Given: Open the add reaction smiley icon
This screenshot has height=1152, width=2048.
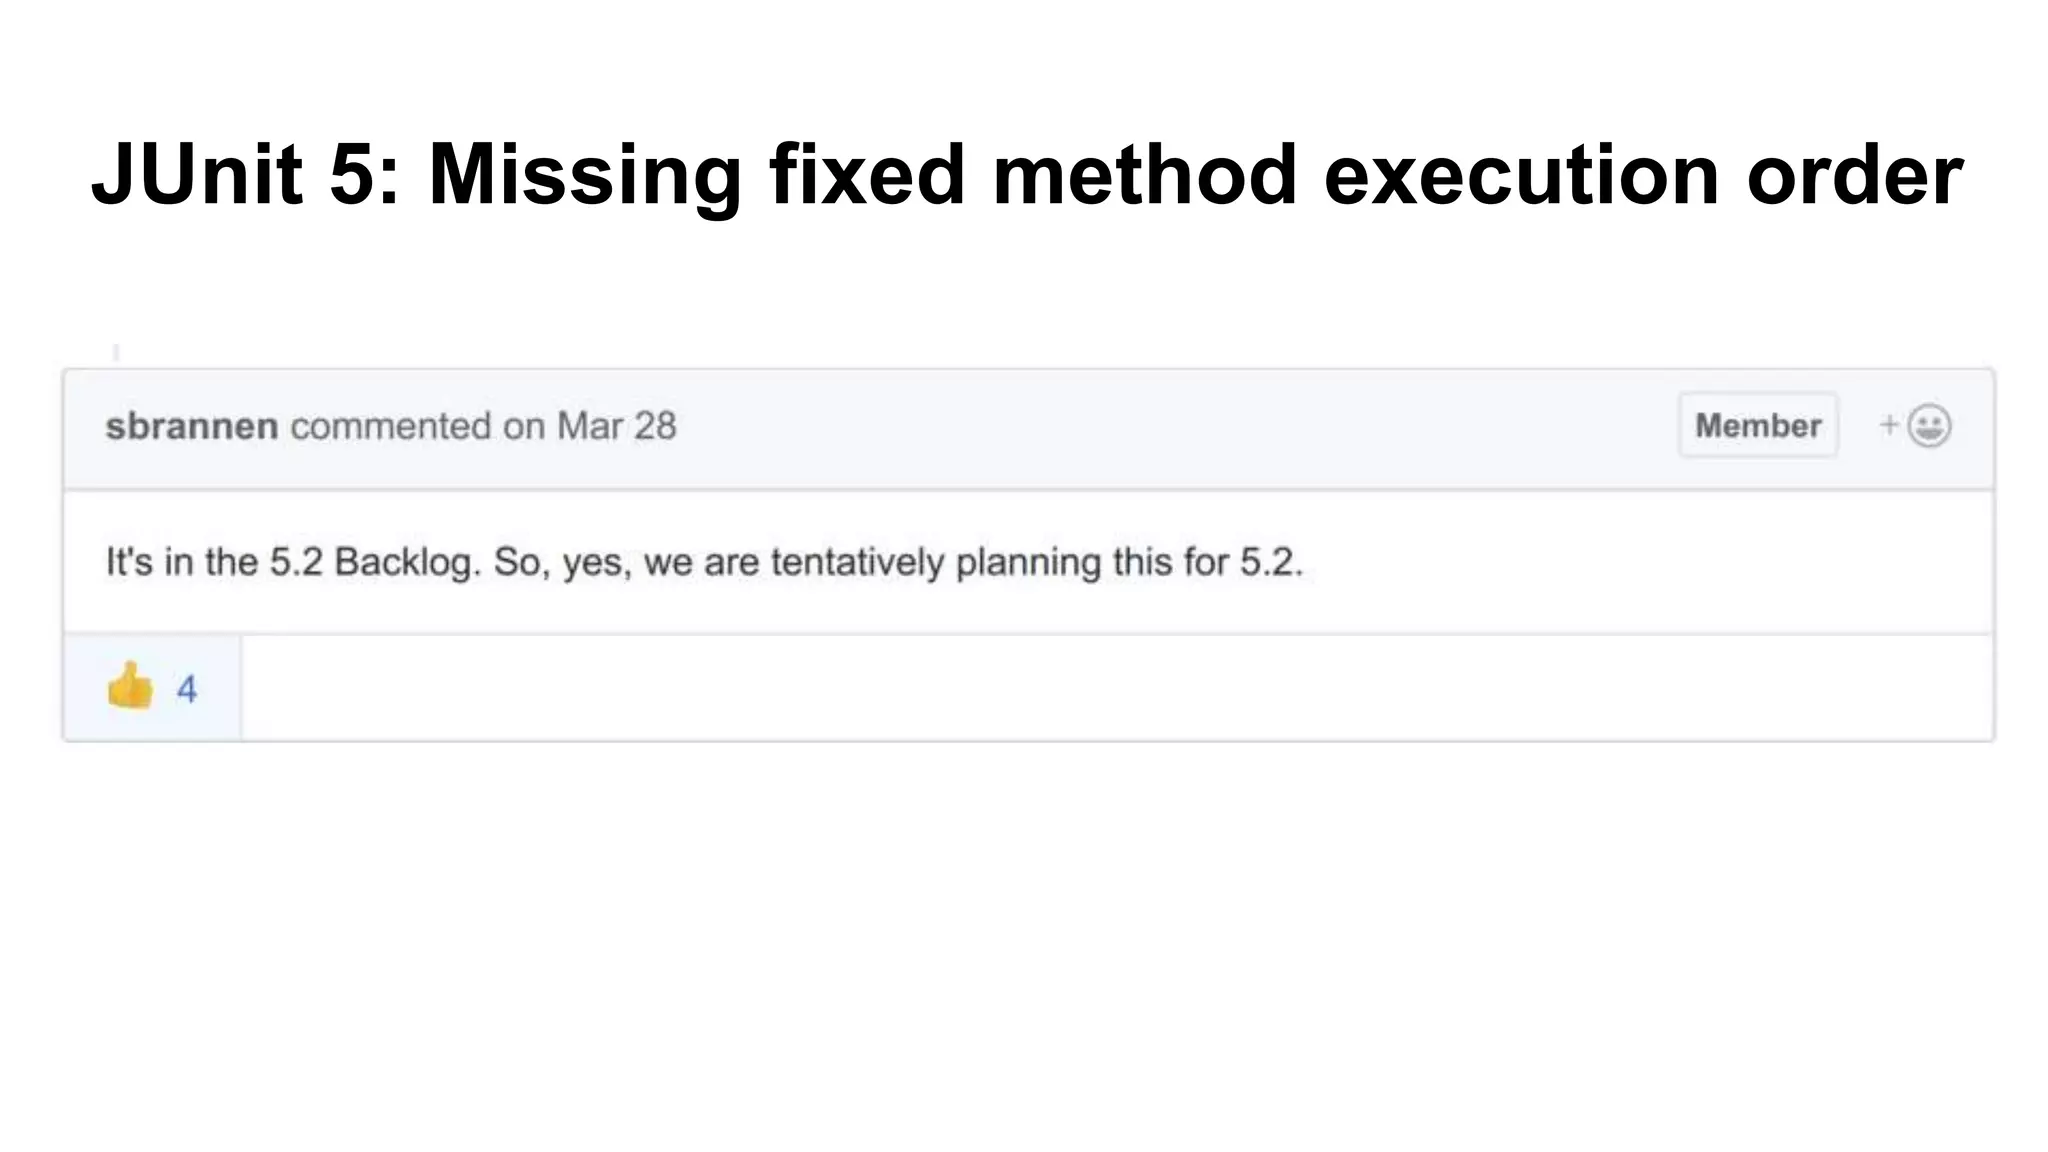Looking at the screenshot, I should tap(1929, 426).
